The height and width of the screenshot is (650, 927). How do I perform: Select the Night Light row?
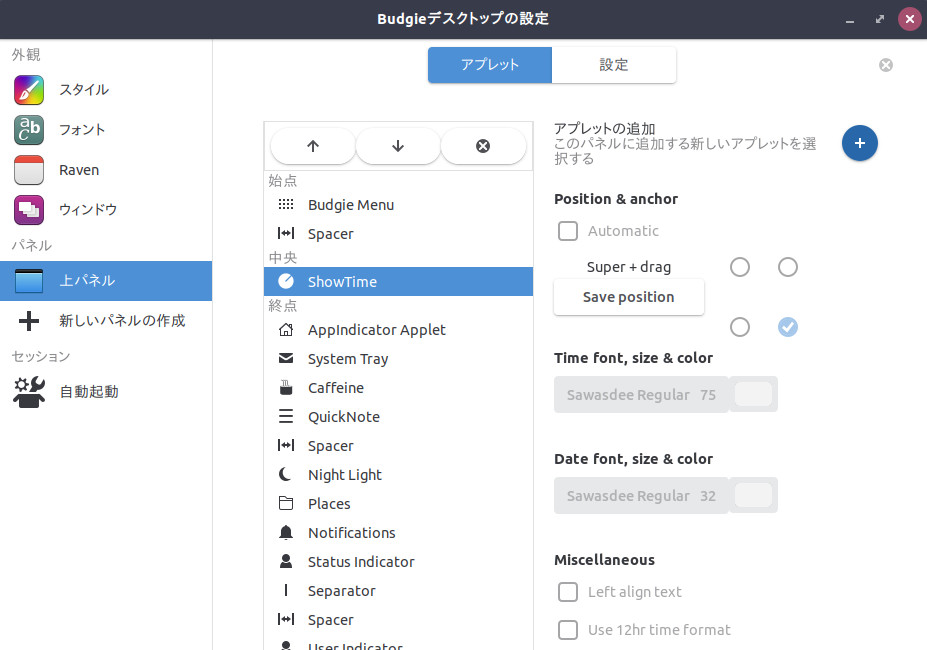pos(398,474)
